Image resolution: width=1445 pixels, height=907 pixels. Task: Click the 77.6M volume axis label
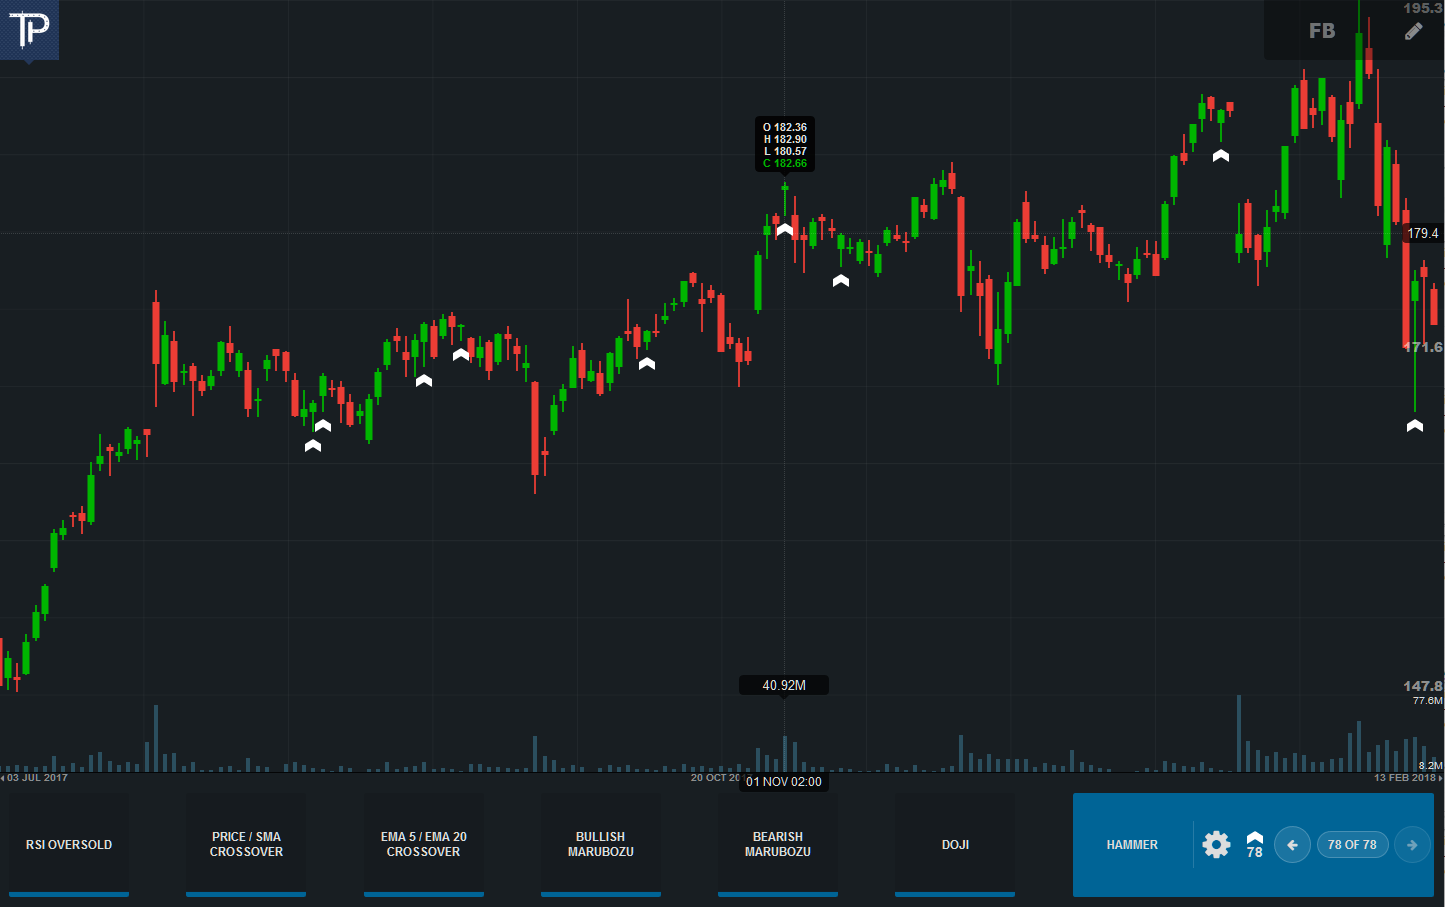pyautogui.click(x=1427, y=701)
